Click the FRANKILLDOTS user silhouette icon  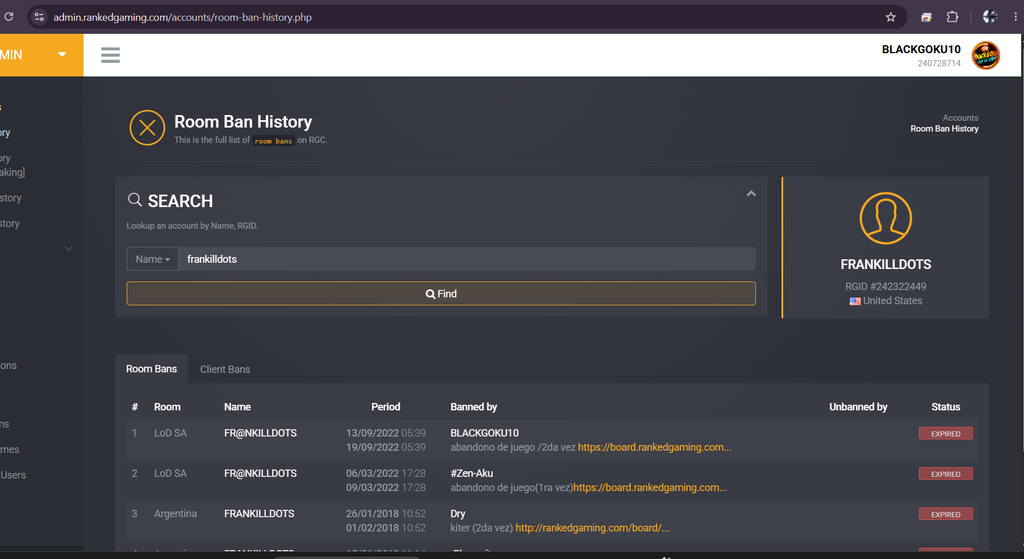(886, 218)
